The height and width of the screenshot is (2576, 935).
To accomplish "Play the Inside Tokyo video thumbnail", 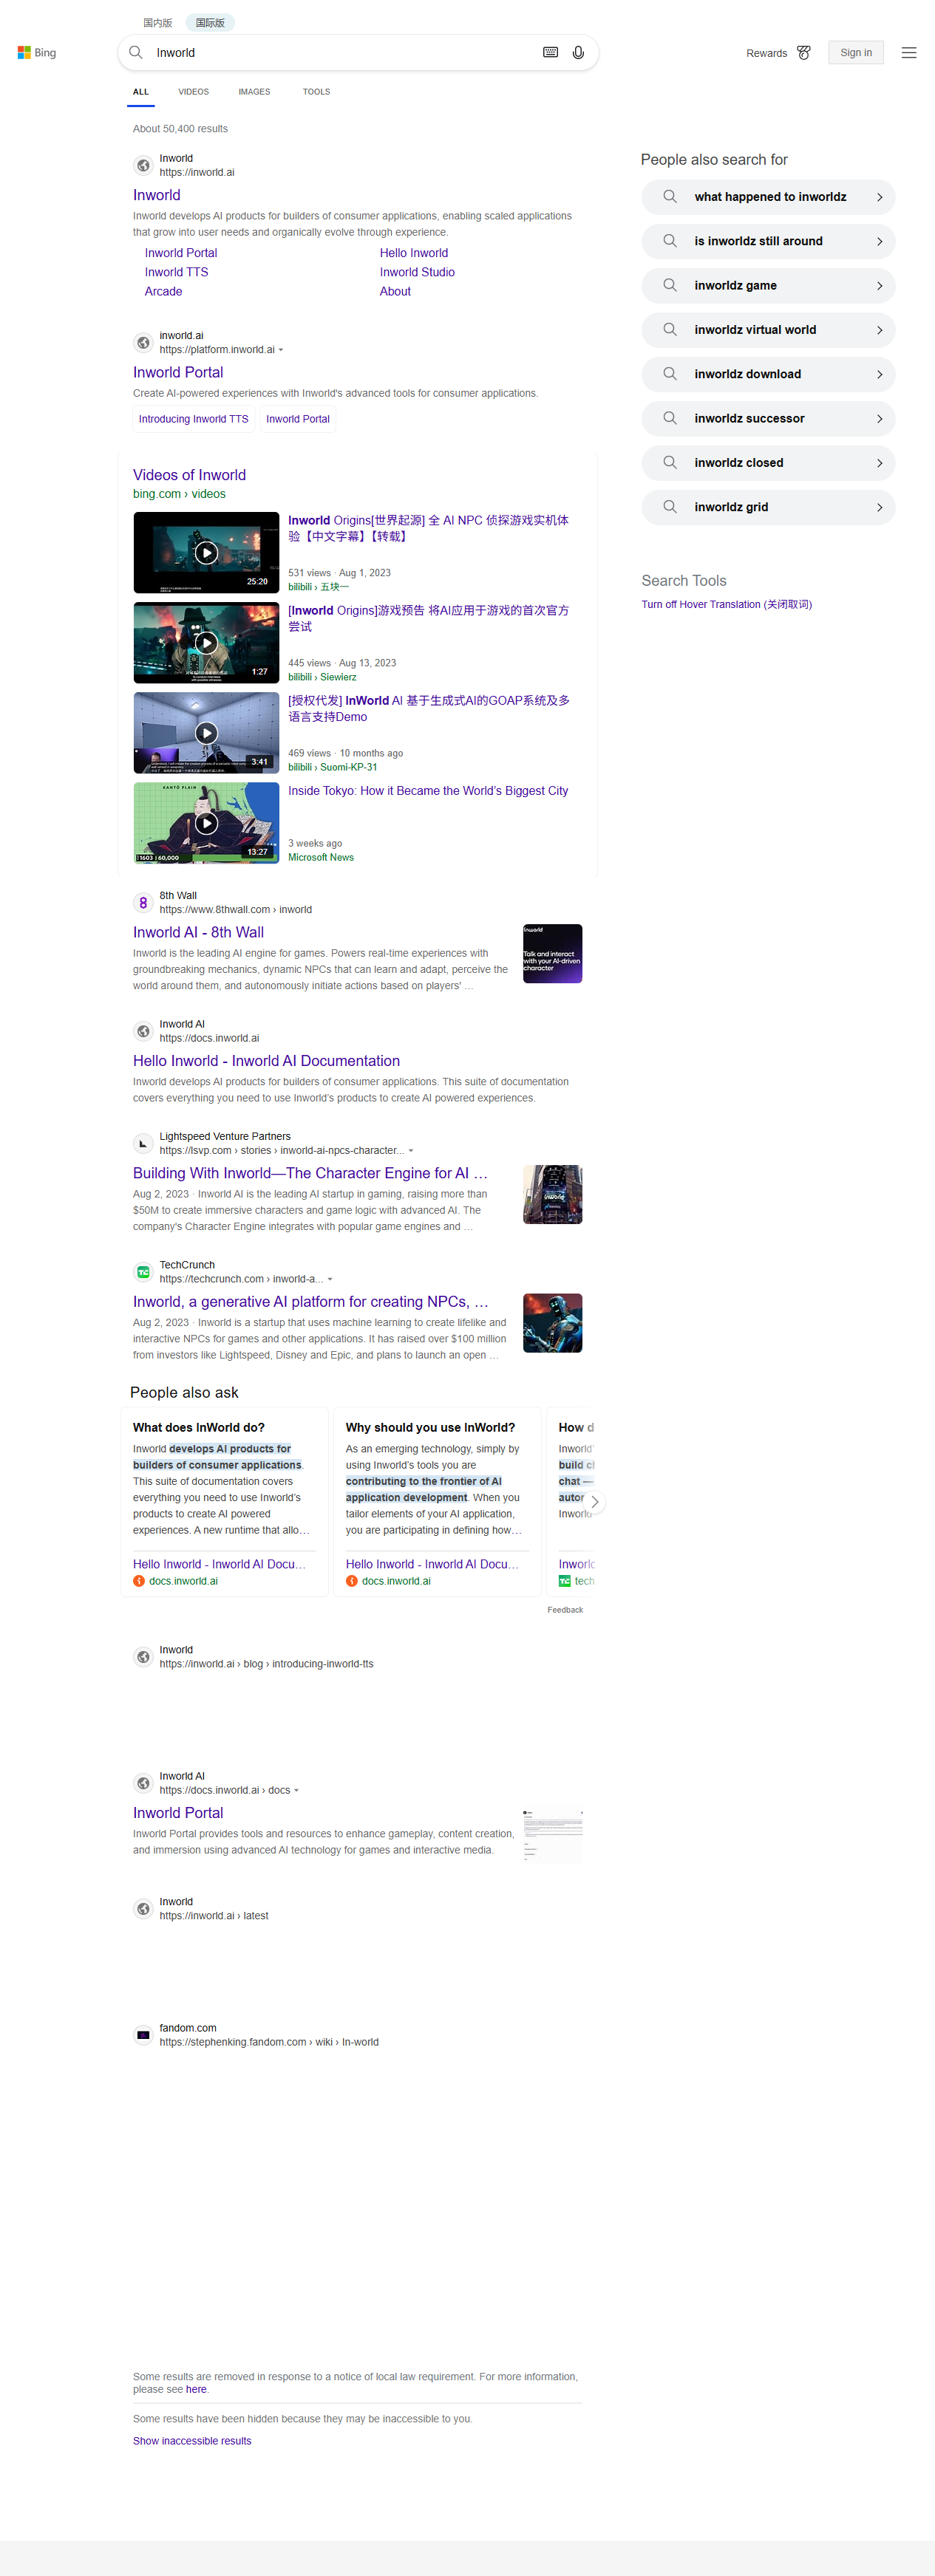I will click(206, 823).
